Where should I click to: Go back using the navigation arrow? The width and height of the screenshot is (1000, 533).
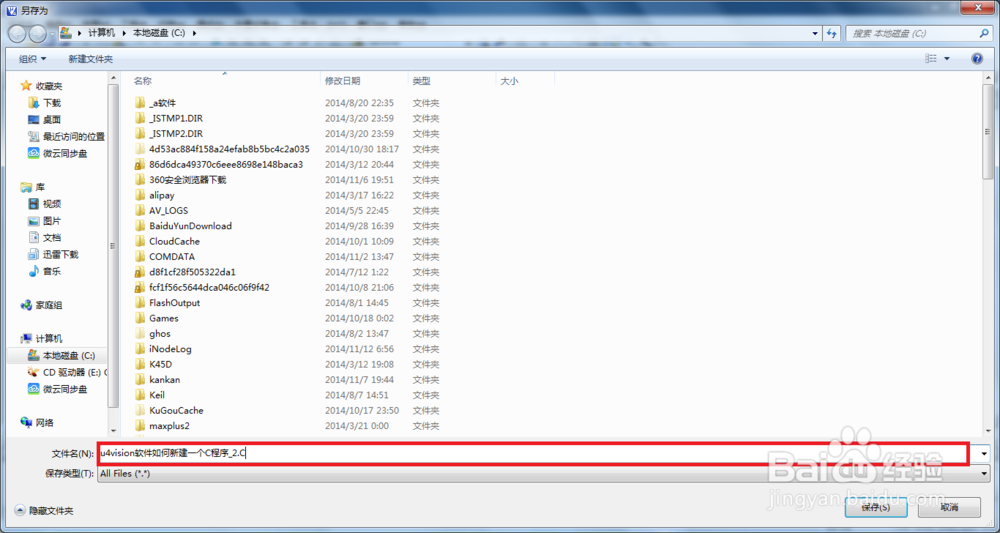pyautogui.click(x=18, y=33)
